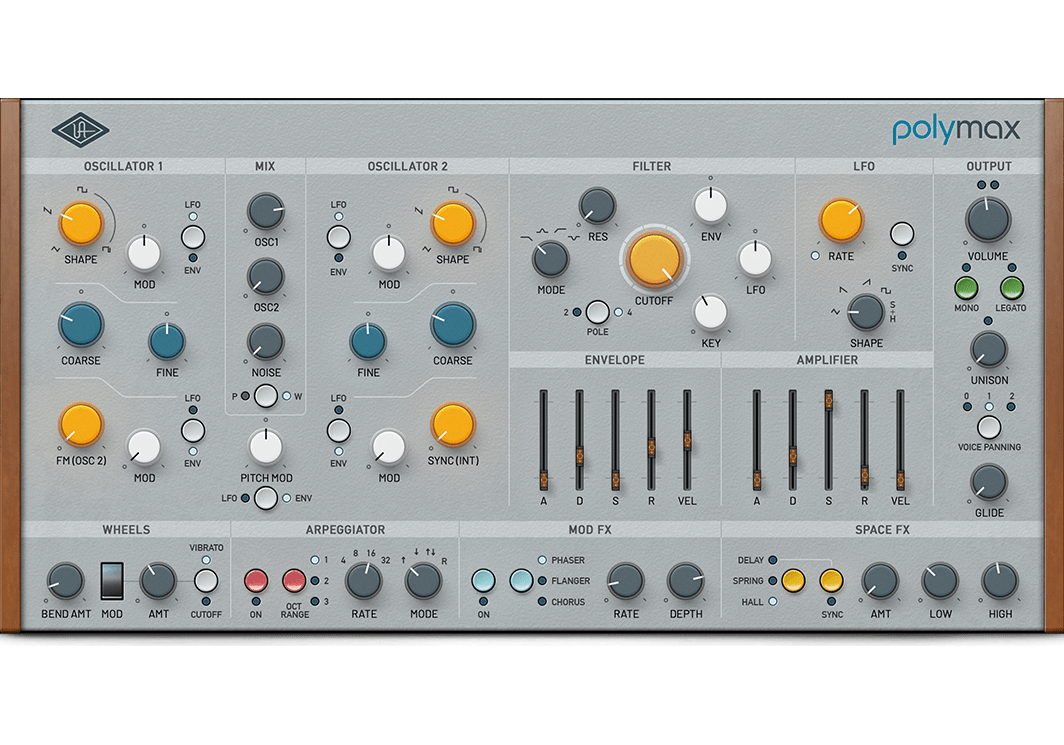Adjust the Wheels AMT knob

[158, 581]
